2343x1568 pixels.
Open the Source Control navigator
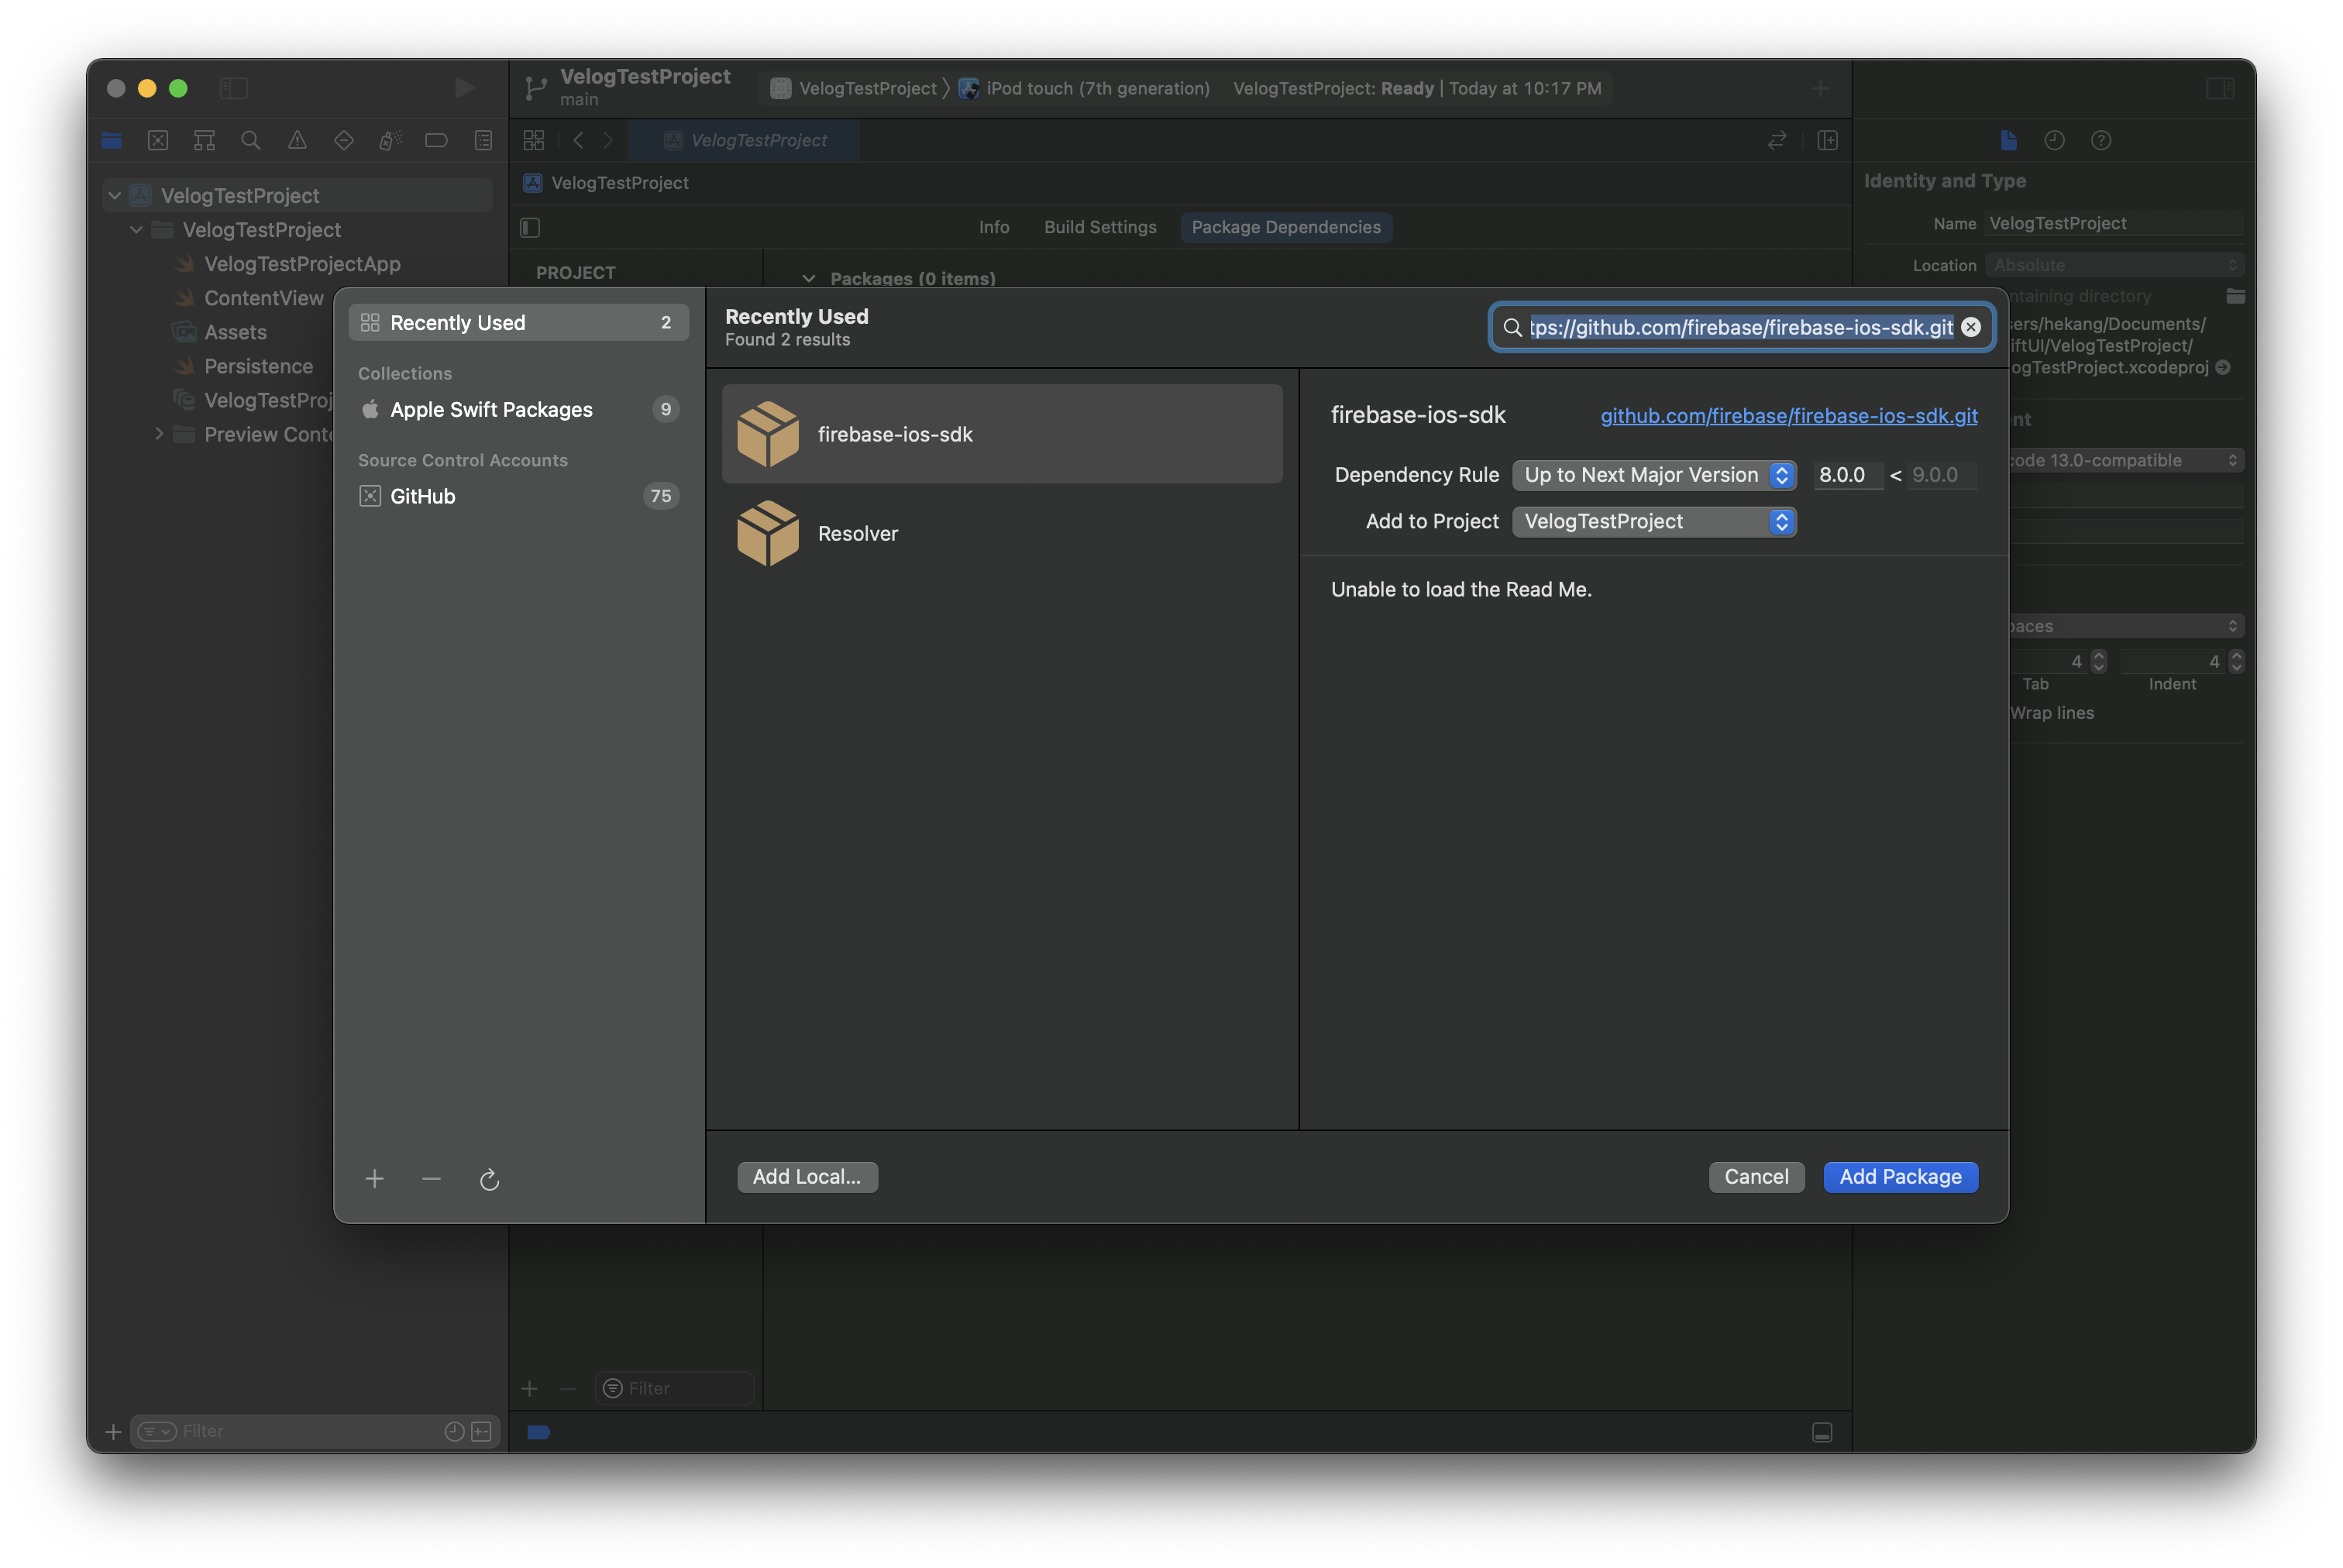[x=158, y=140]
